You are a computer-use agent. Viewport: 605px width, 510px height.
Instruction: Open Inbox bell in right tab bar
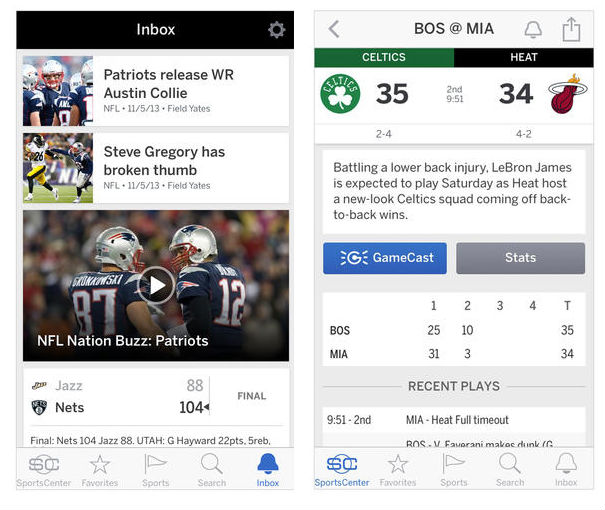tap(566, 470)
